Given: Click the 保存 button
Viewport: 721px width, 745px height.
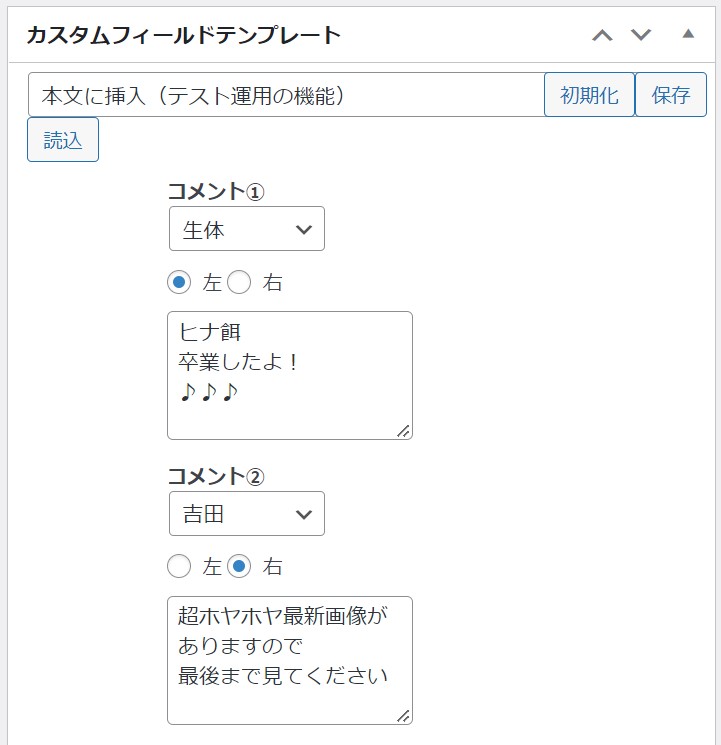Looking at the screenshot, I should (x=671, y=95).
